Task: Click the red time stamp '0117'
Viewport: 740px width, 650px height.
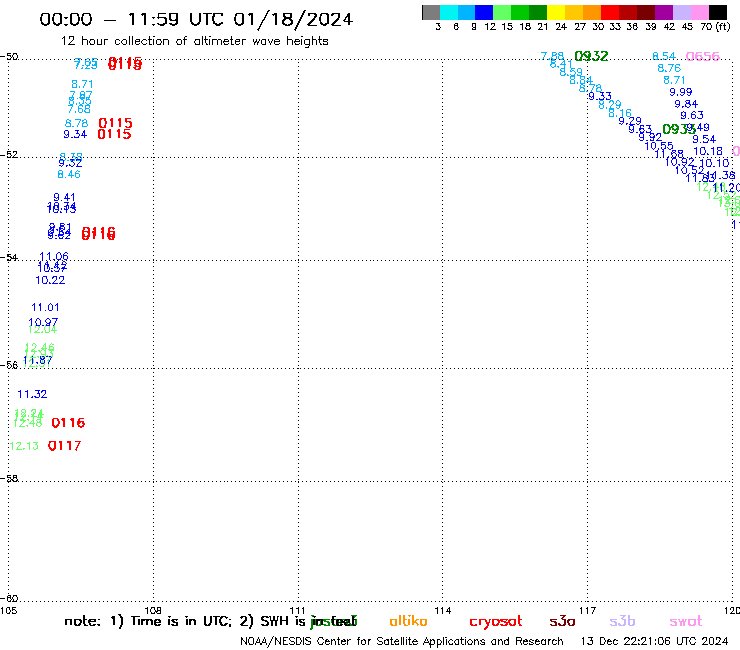Action: pos(65,446)
